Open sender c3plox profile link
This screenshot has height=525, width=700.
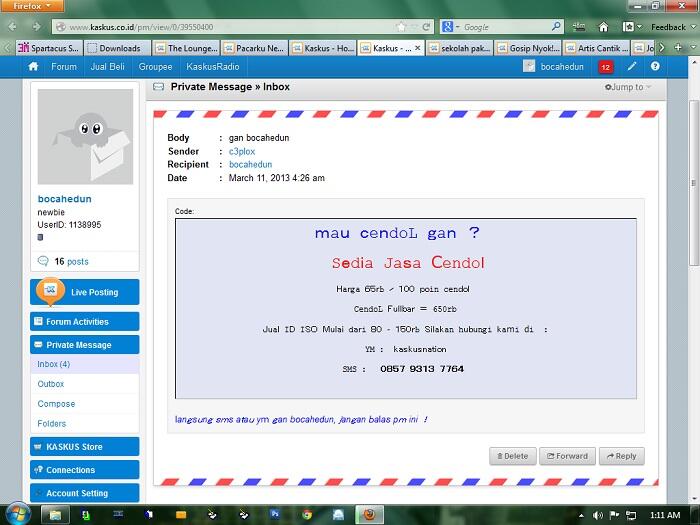click(x=242, y=151)
